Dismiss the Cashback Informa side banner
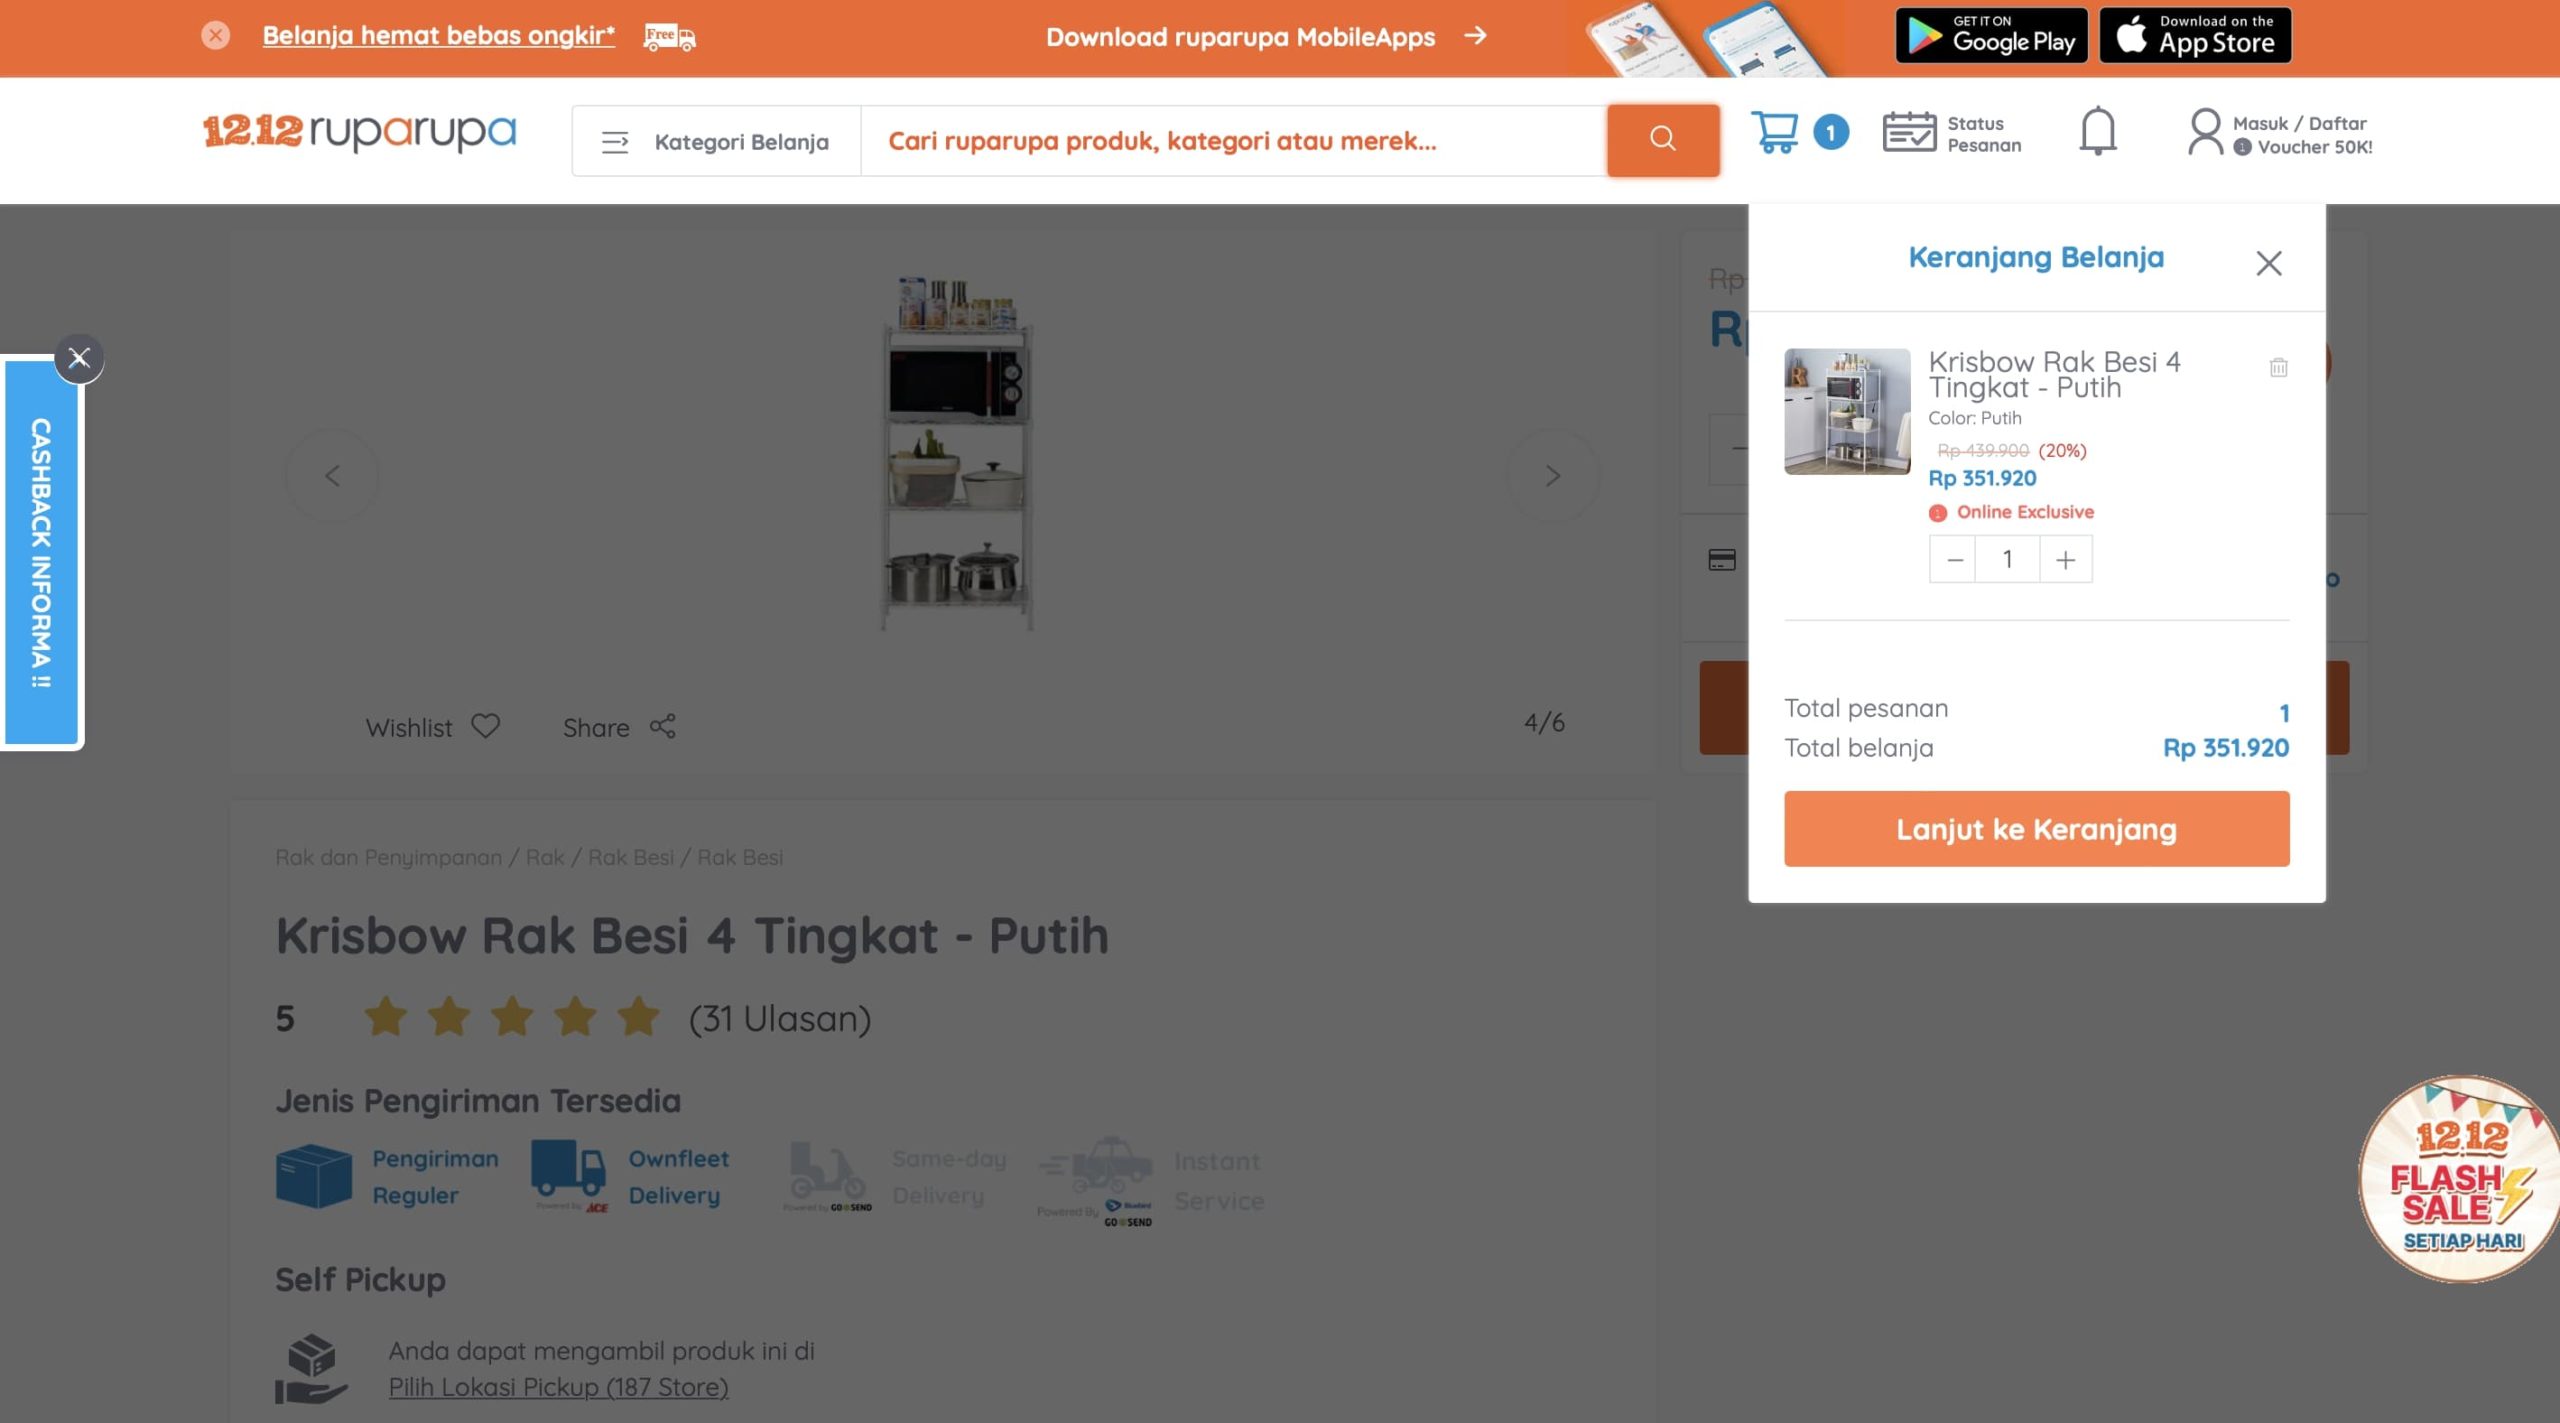Image resolution: width=2560 pixels, height=1423 pixels. point(79,358)
